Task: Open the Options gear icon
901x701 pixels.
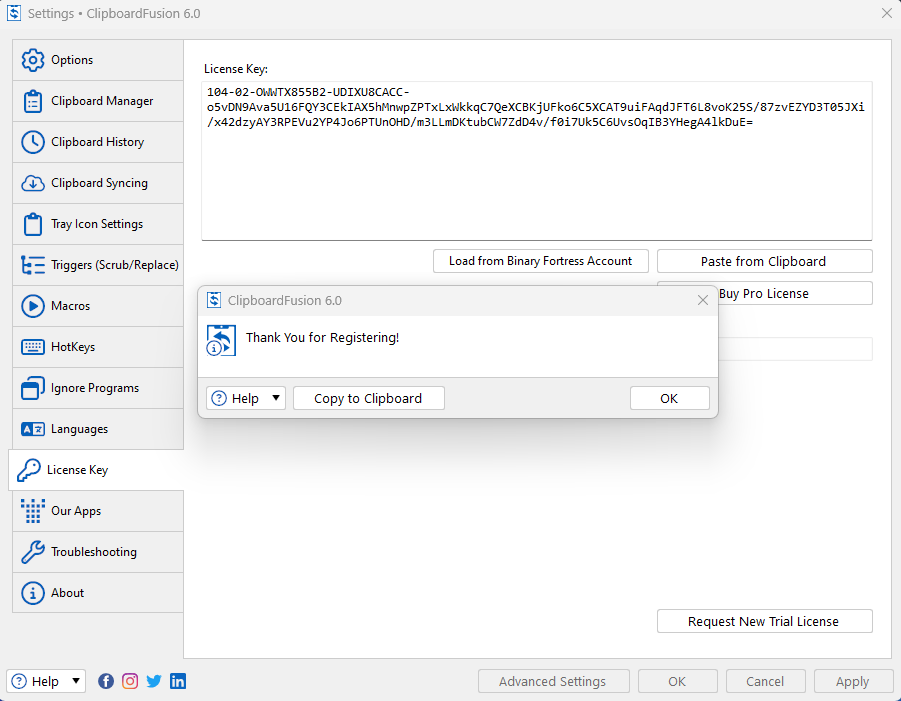Action: click(x=33, y=60)
